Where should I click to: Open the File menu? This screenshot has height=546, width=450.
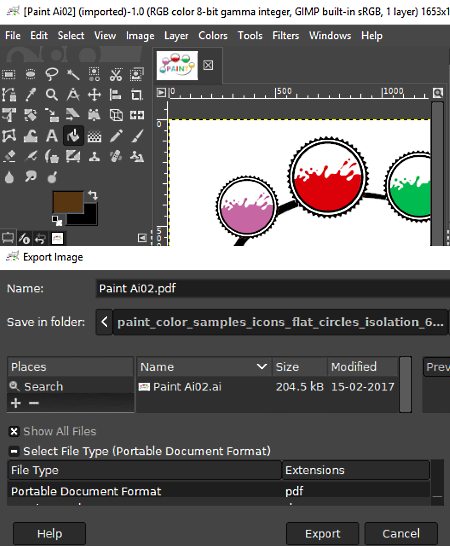click(x=13, y=36)
